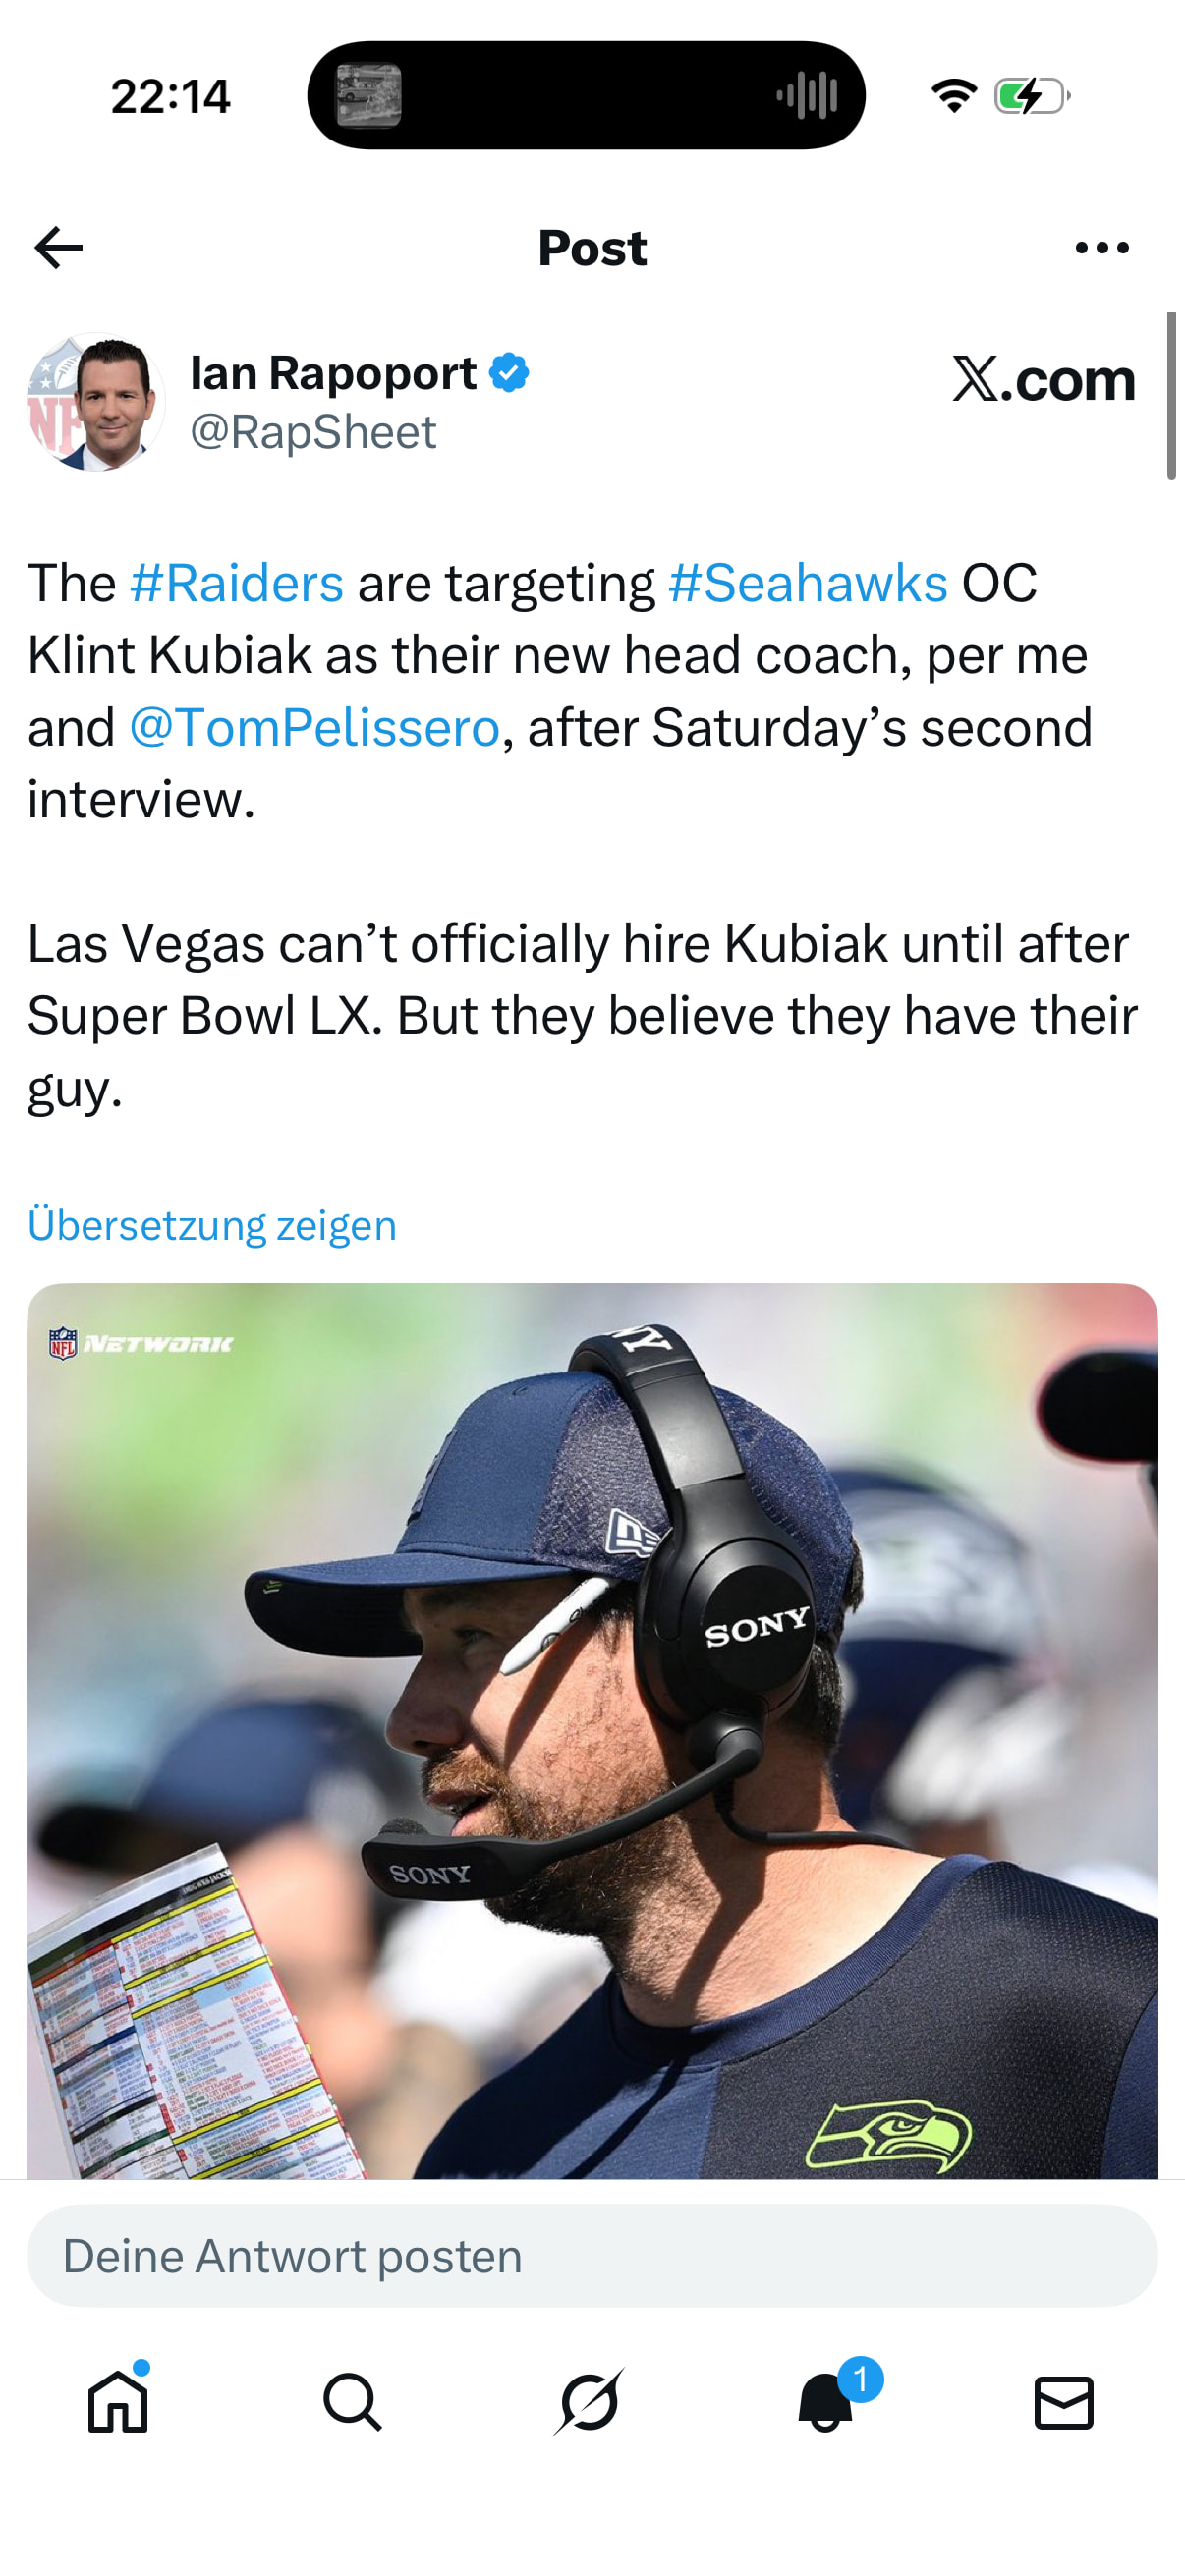Open the @TomPelissero mention
Screen dimensions: 1185x2576
click(x=314, y=727)
